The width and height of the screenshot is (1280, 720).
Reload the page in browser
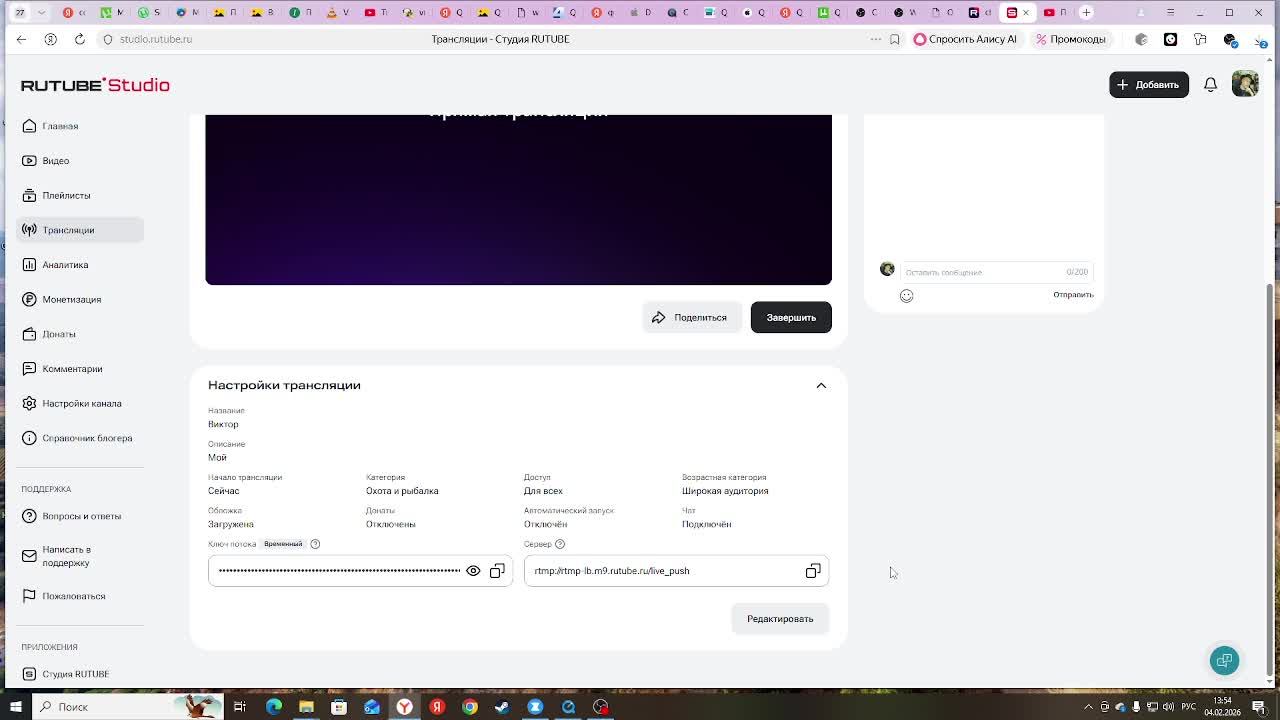(x=79, y=39)
